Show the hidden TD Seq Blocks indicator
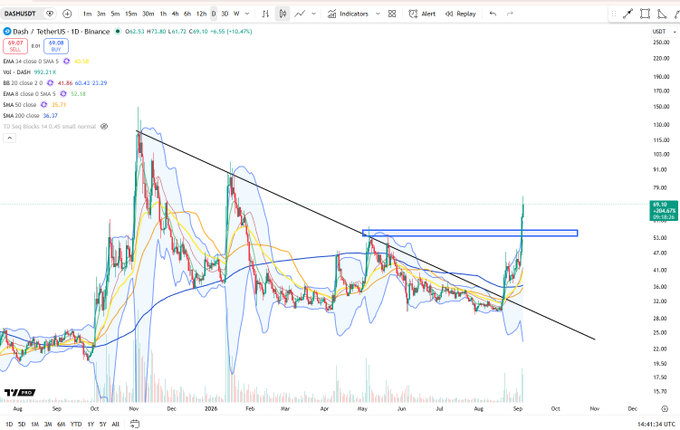 (x=104, y=127)
